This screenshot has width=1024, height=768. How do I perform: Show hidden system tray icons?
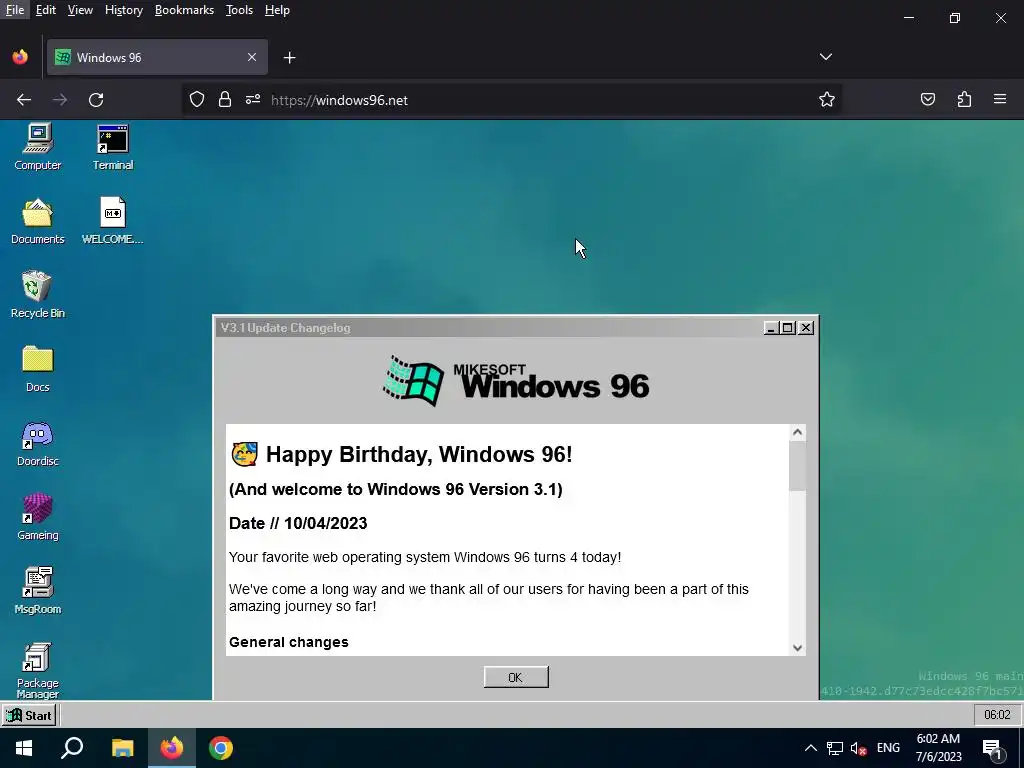click(810, 748)
